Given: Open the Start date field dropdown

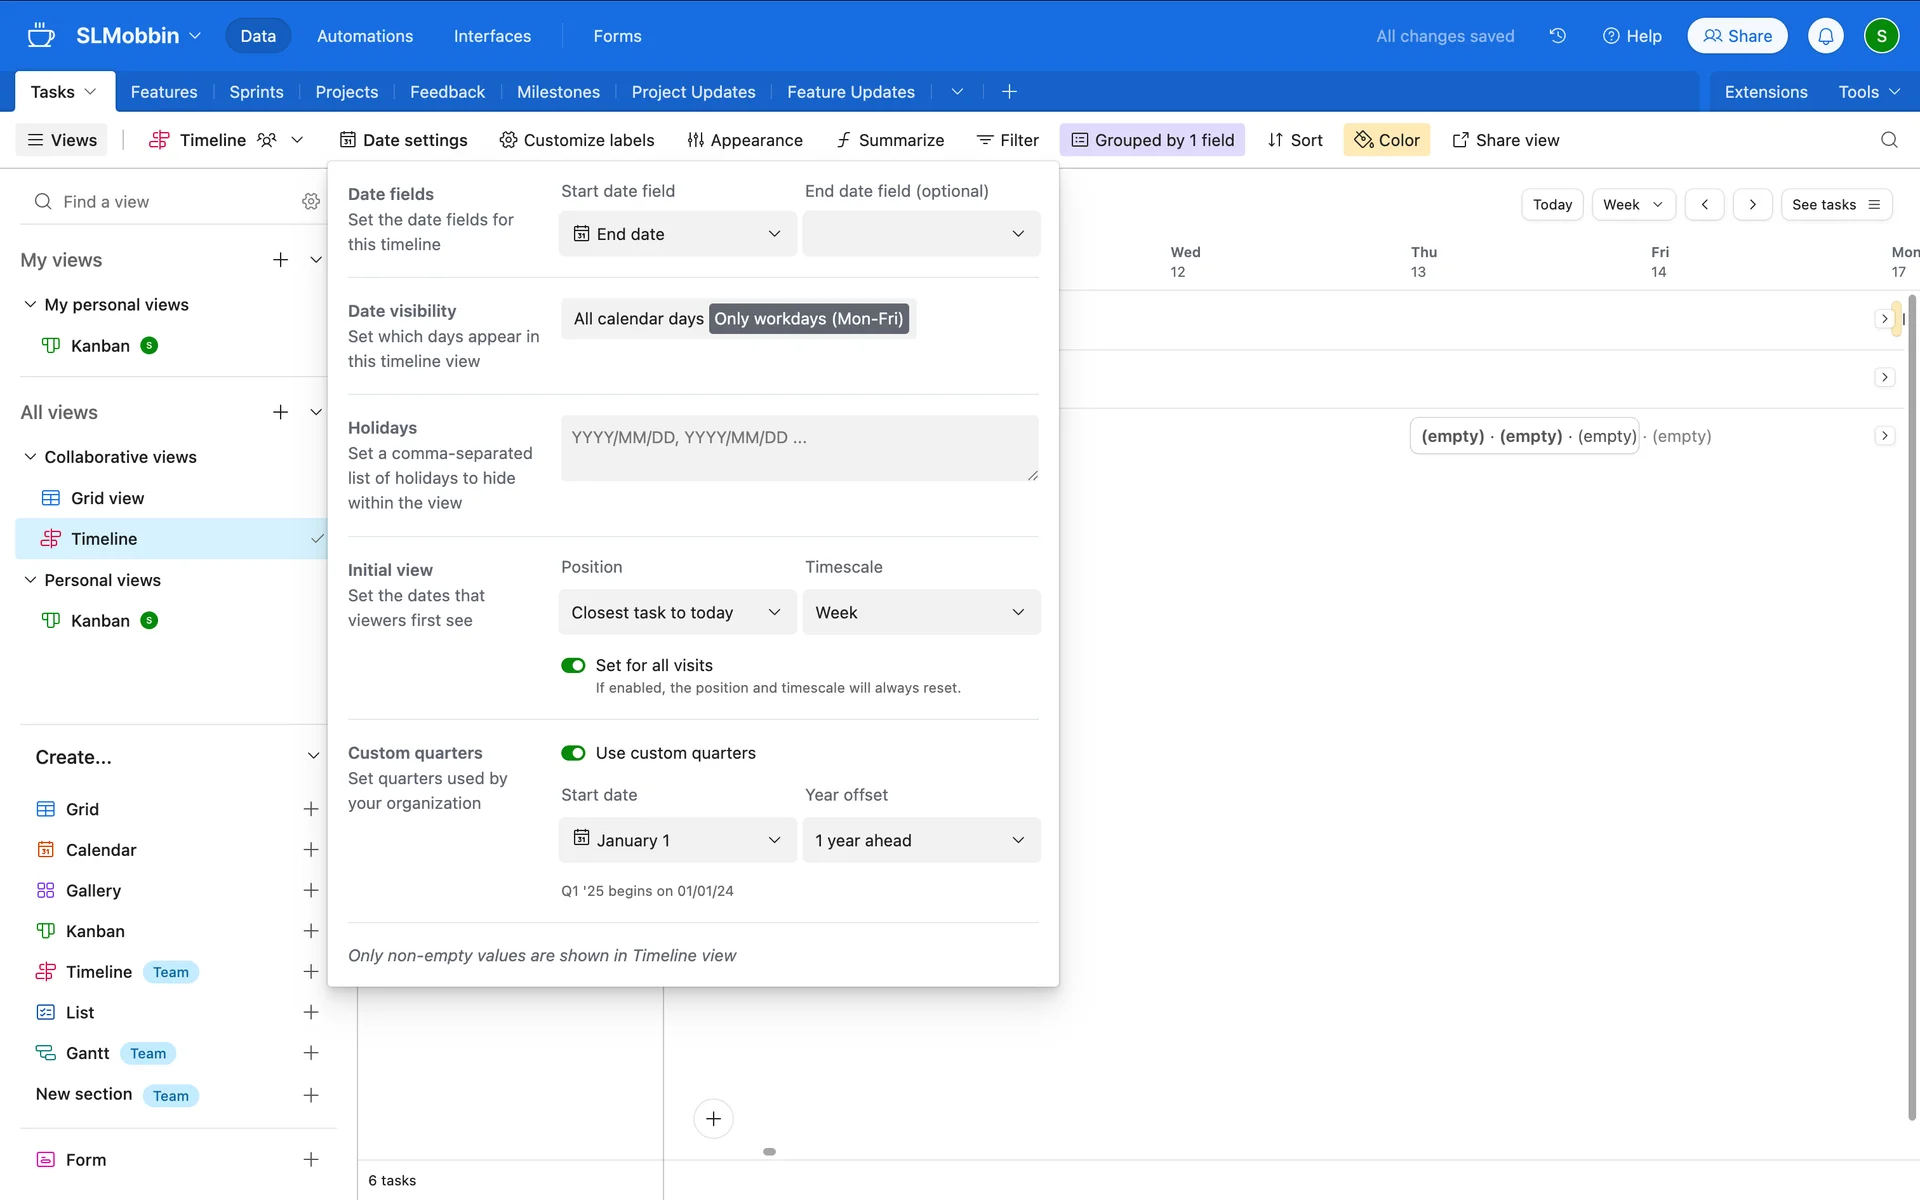Looking at the screenshot, I should pos(677,234).
